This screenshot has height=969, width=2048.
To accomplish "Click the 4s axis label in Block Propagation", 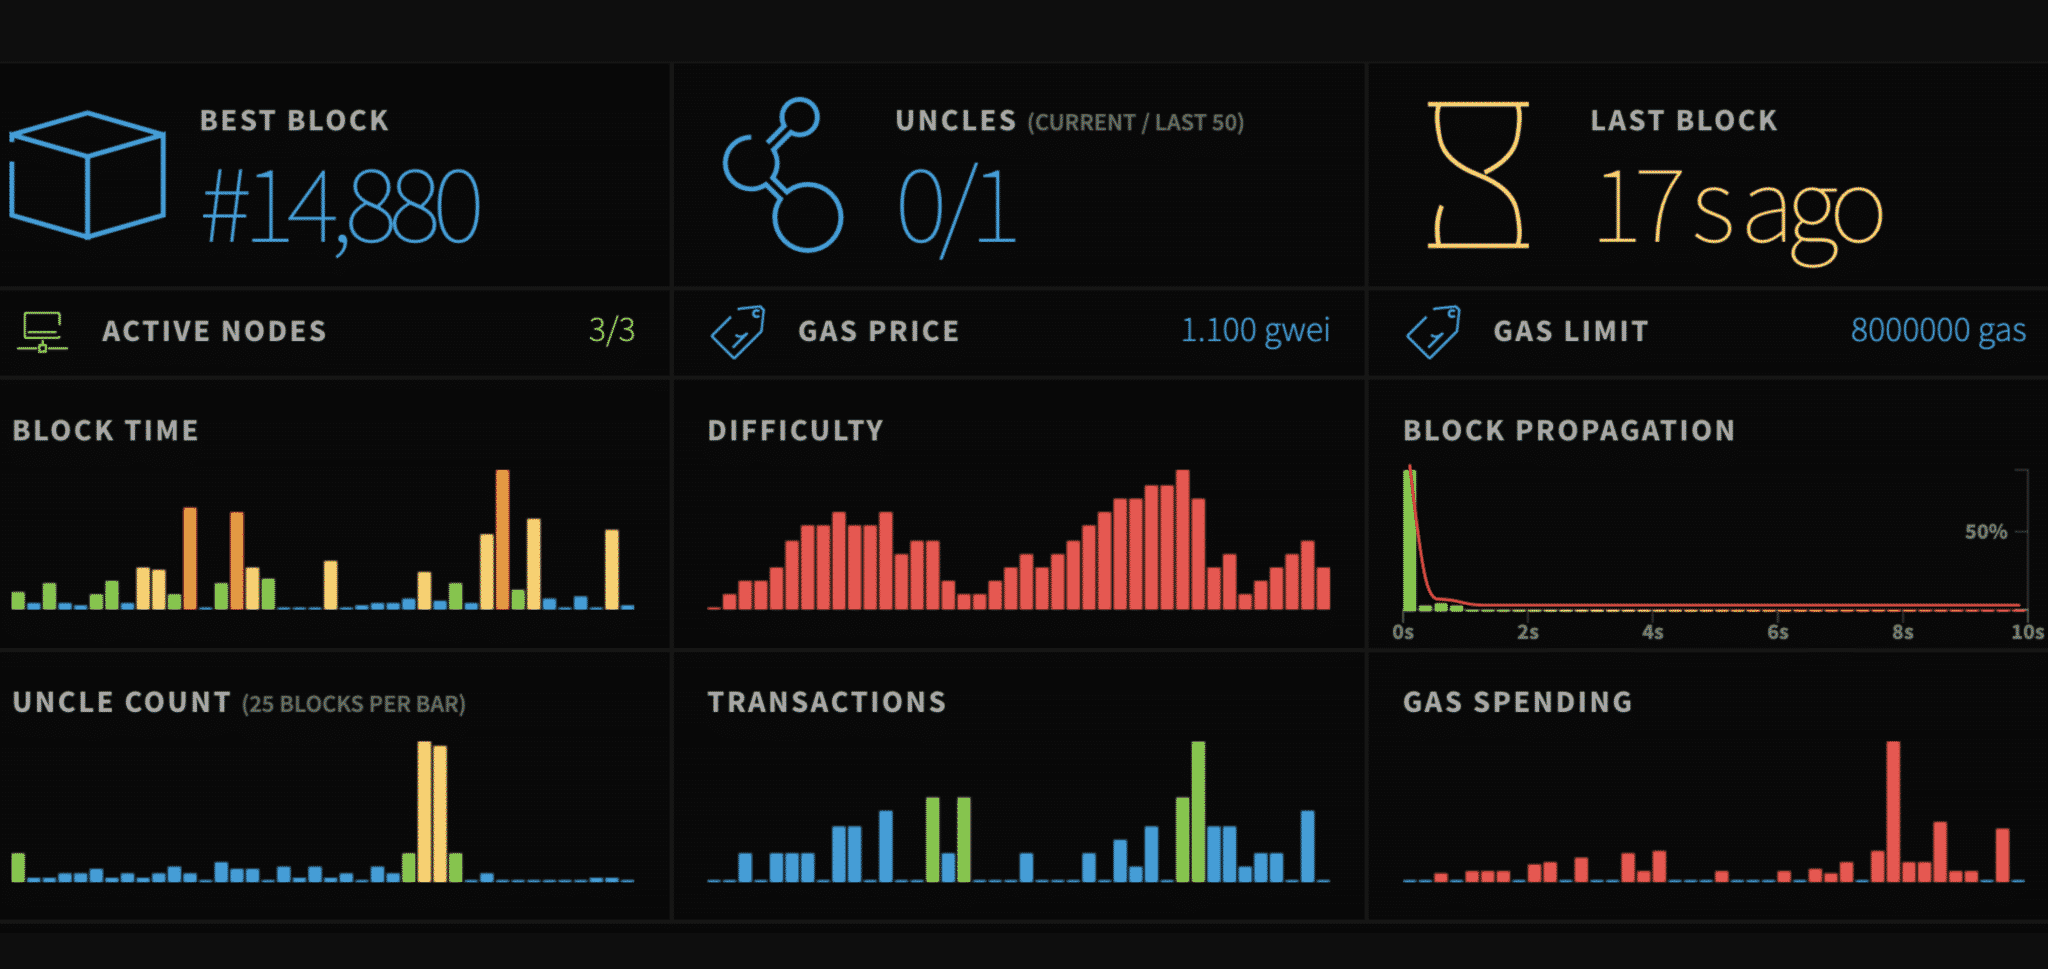I will pos(1652,632).
